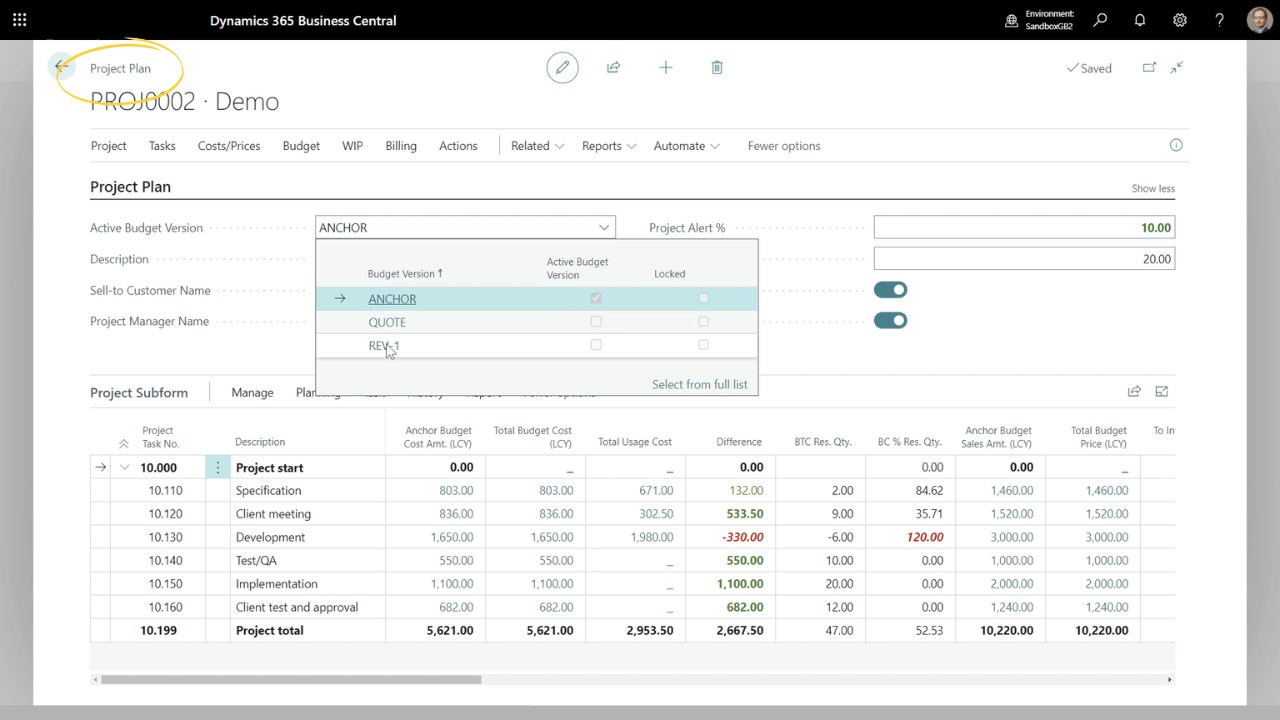
Task: Click the 10.199 task number
Action: click(x=158, y=630)
